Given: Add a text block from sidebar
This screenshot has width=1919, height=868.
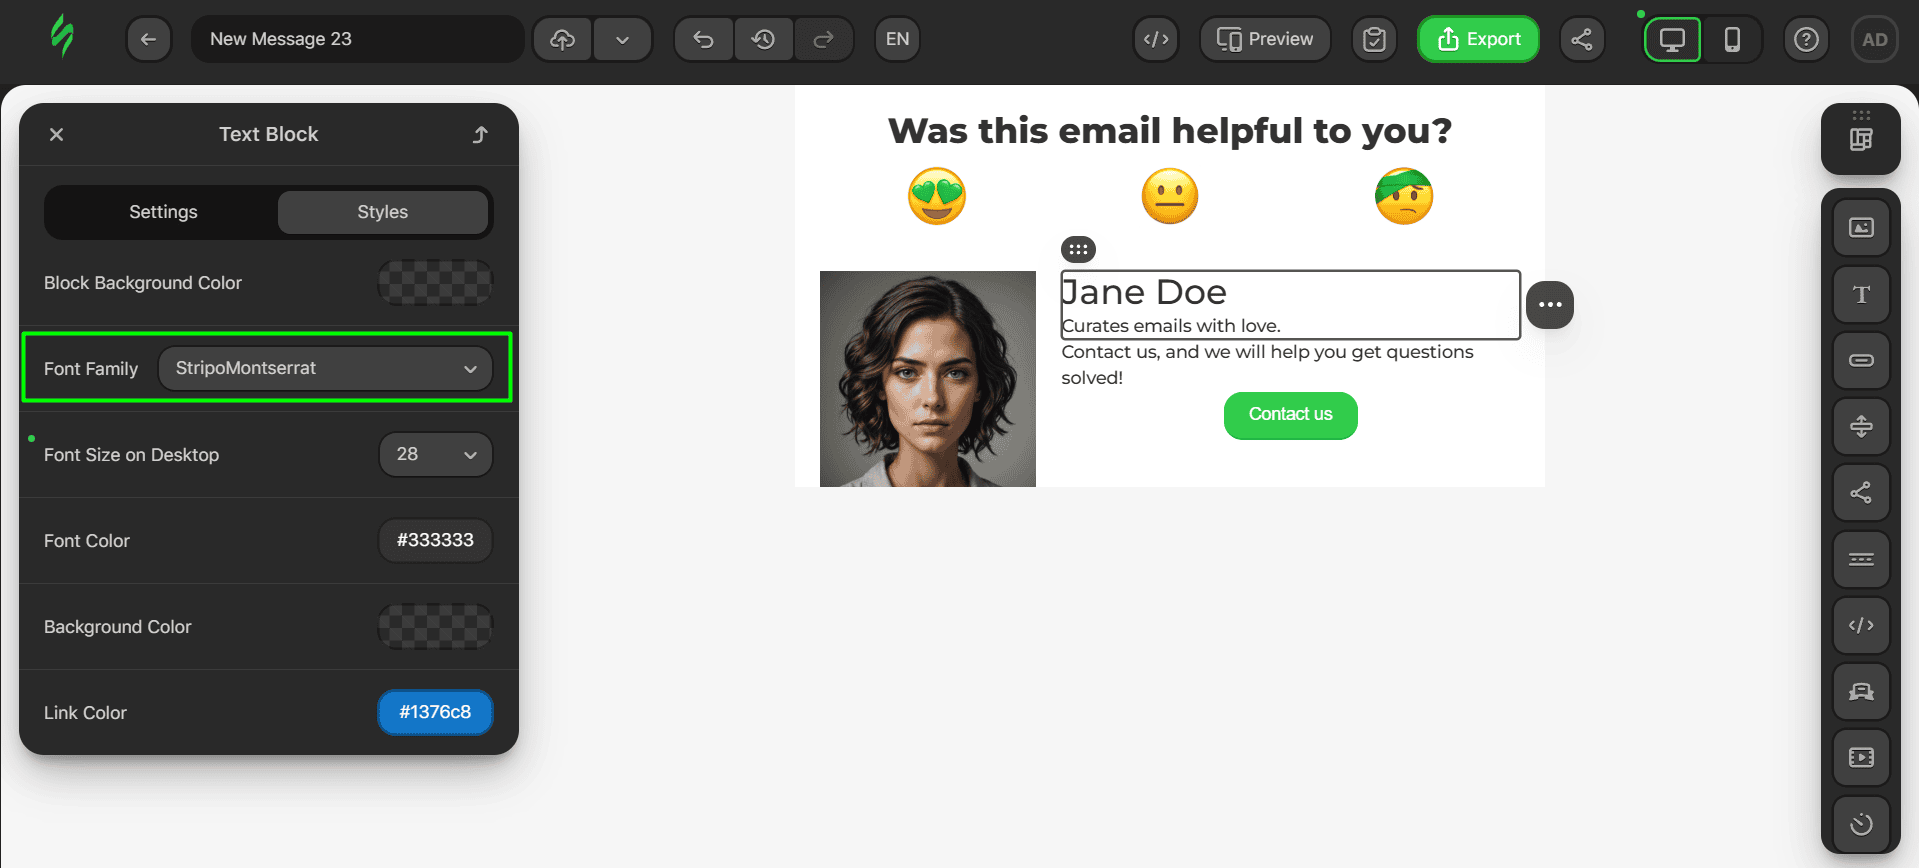Looking at the screenshot, I should (1861, 294).
